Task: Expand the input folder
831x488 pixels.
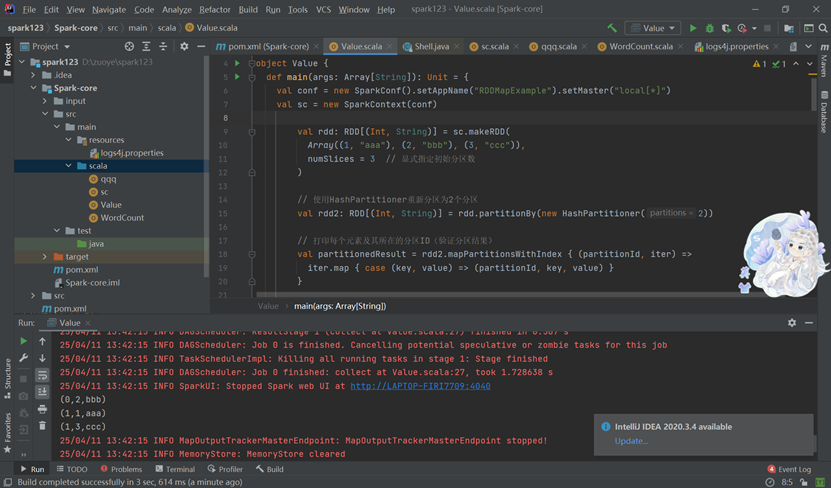Action: (x=45, y=101)
